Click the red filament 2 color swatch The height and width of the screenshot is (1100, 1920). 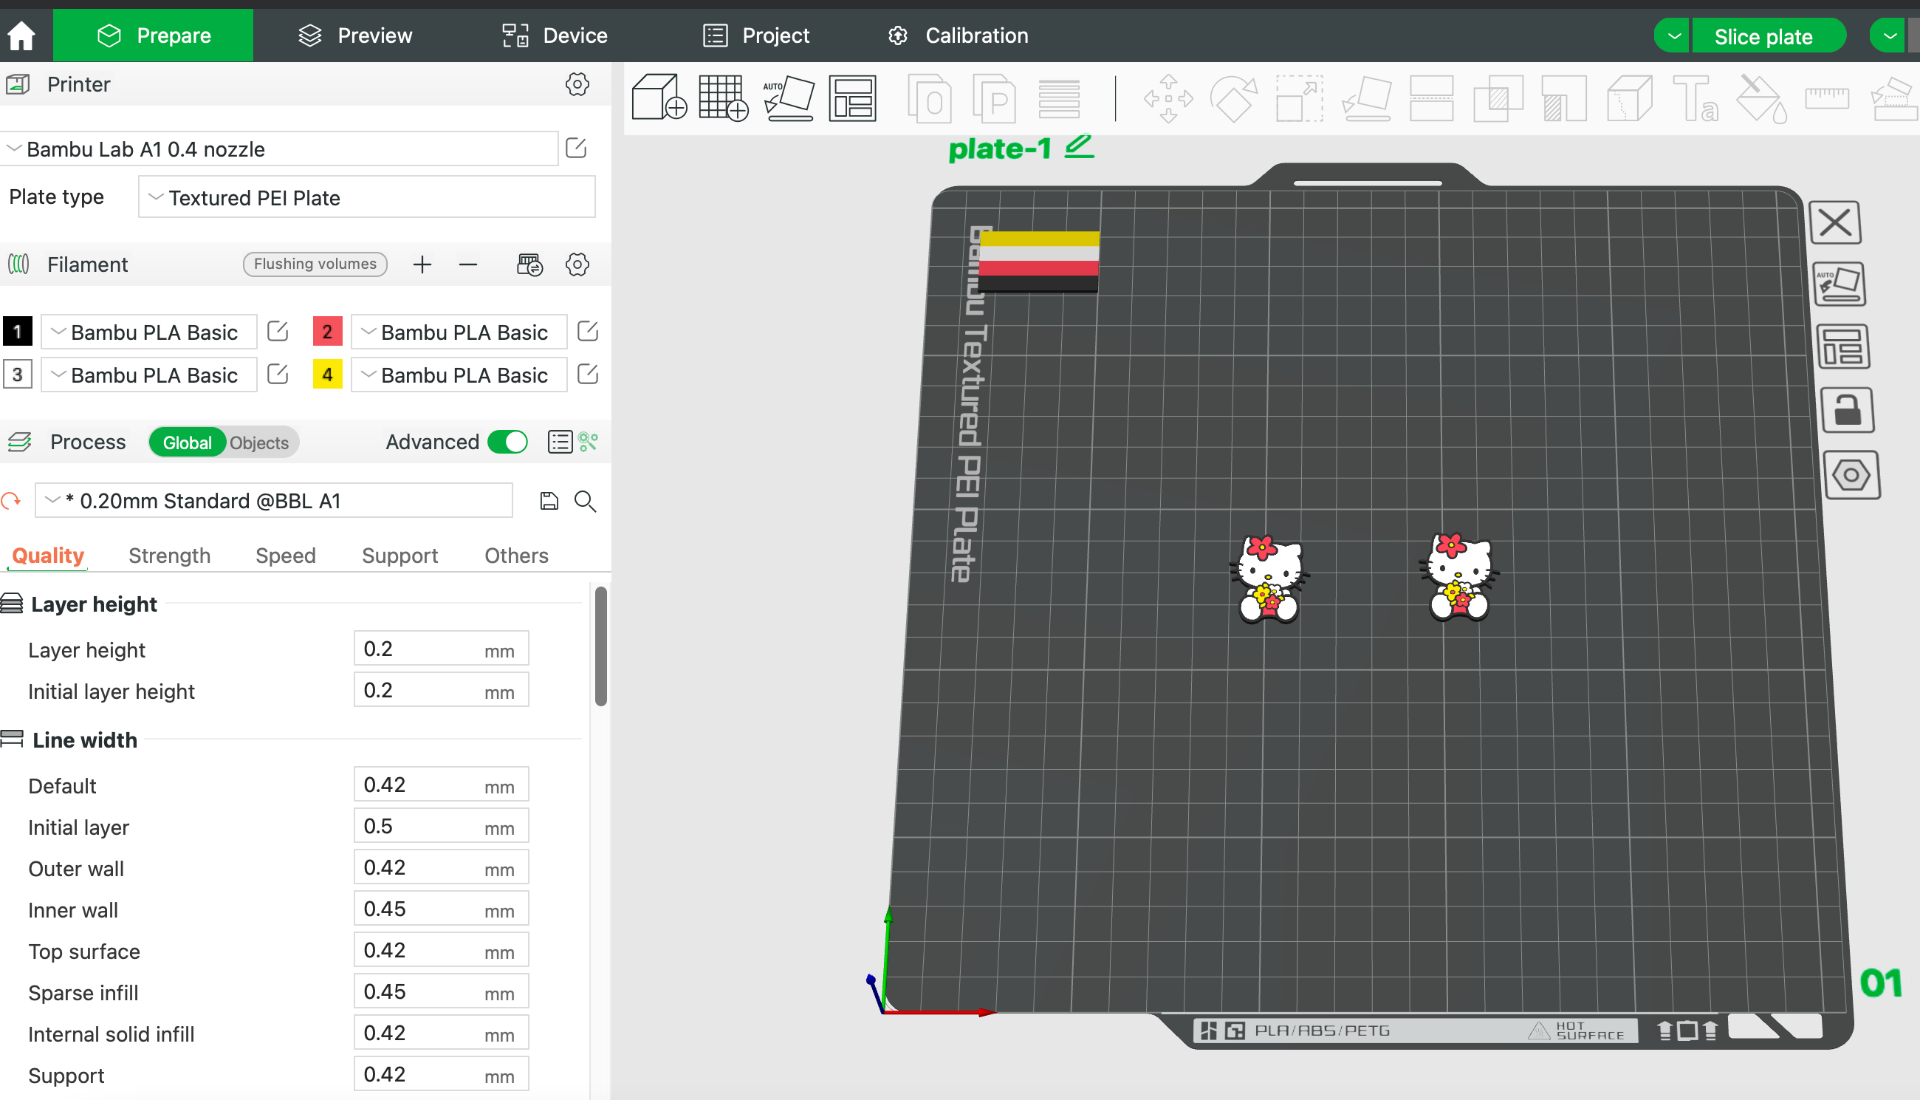pyautogui.click(x=327, y=331)
